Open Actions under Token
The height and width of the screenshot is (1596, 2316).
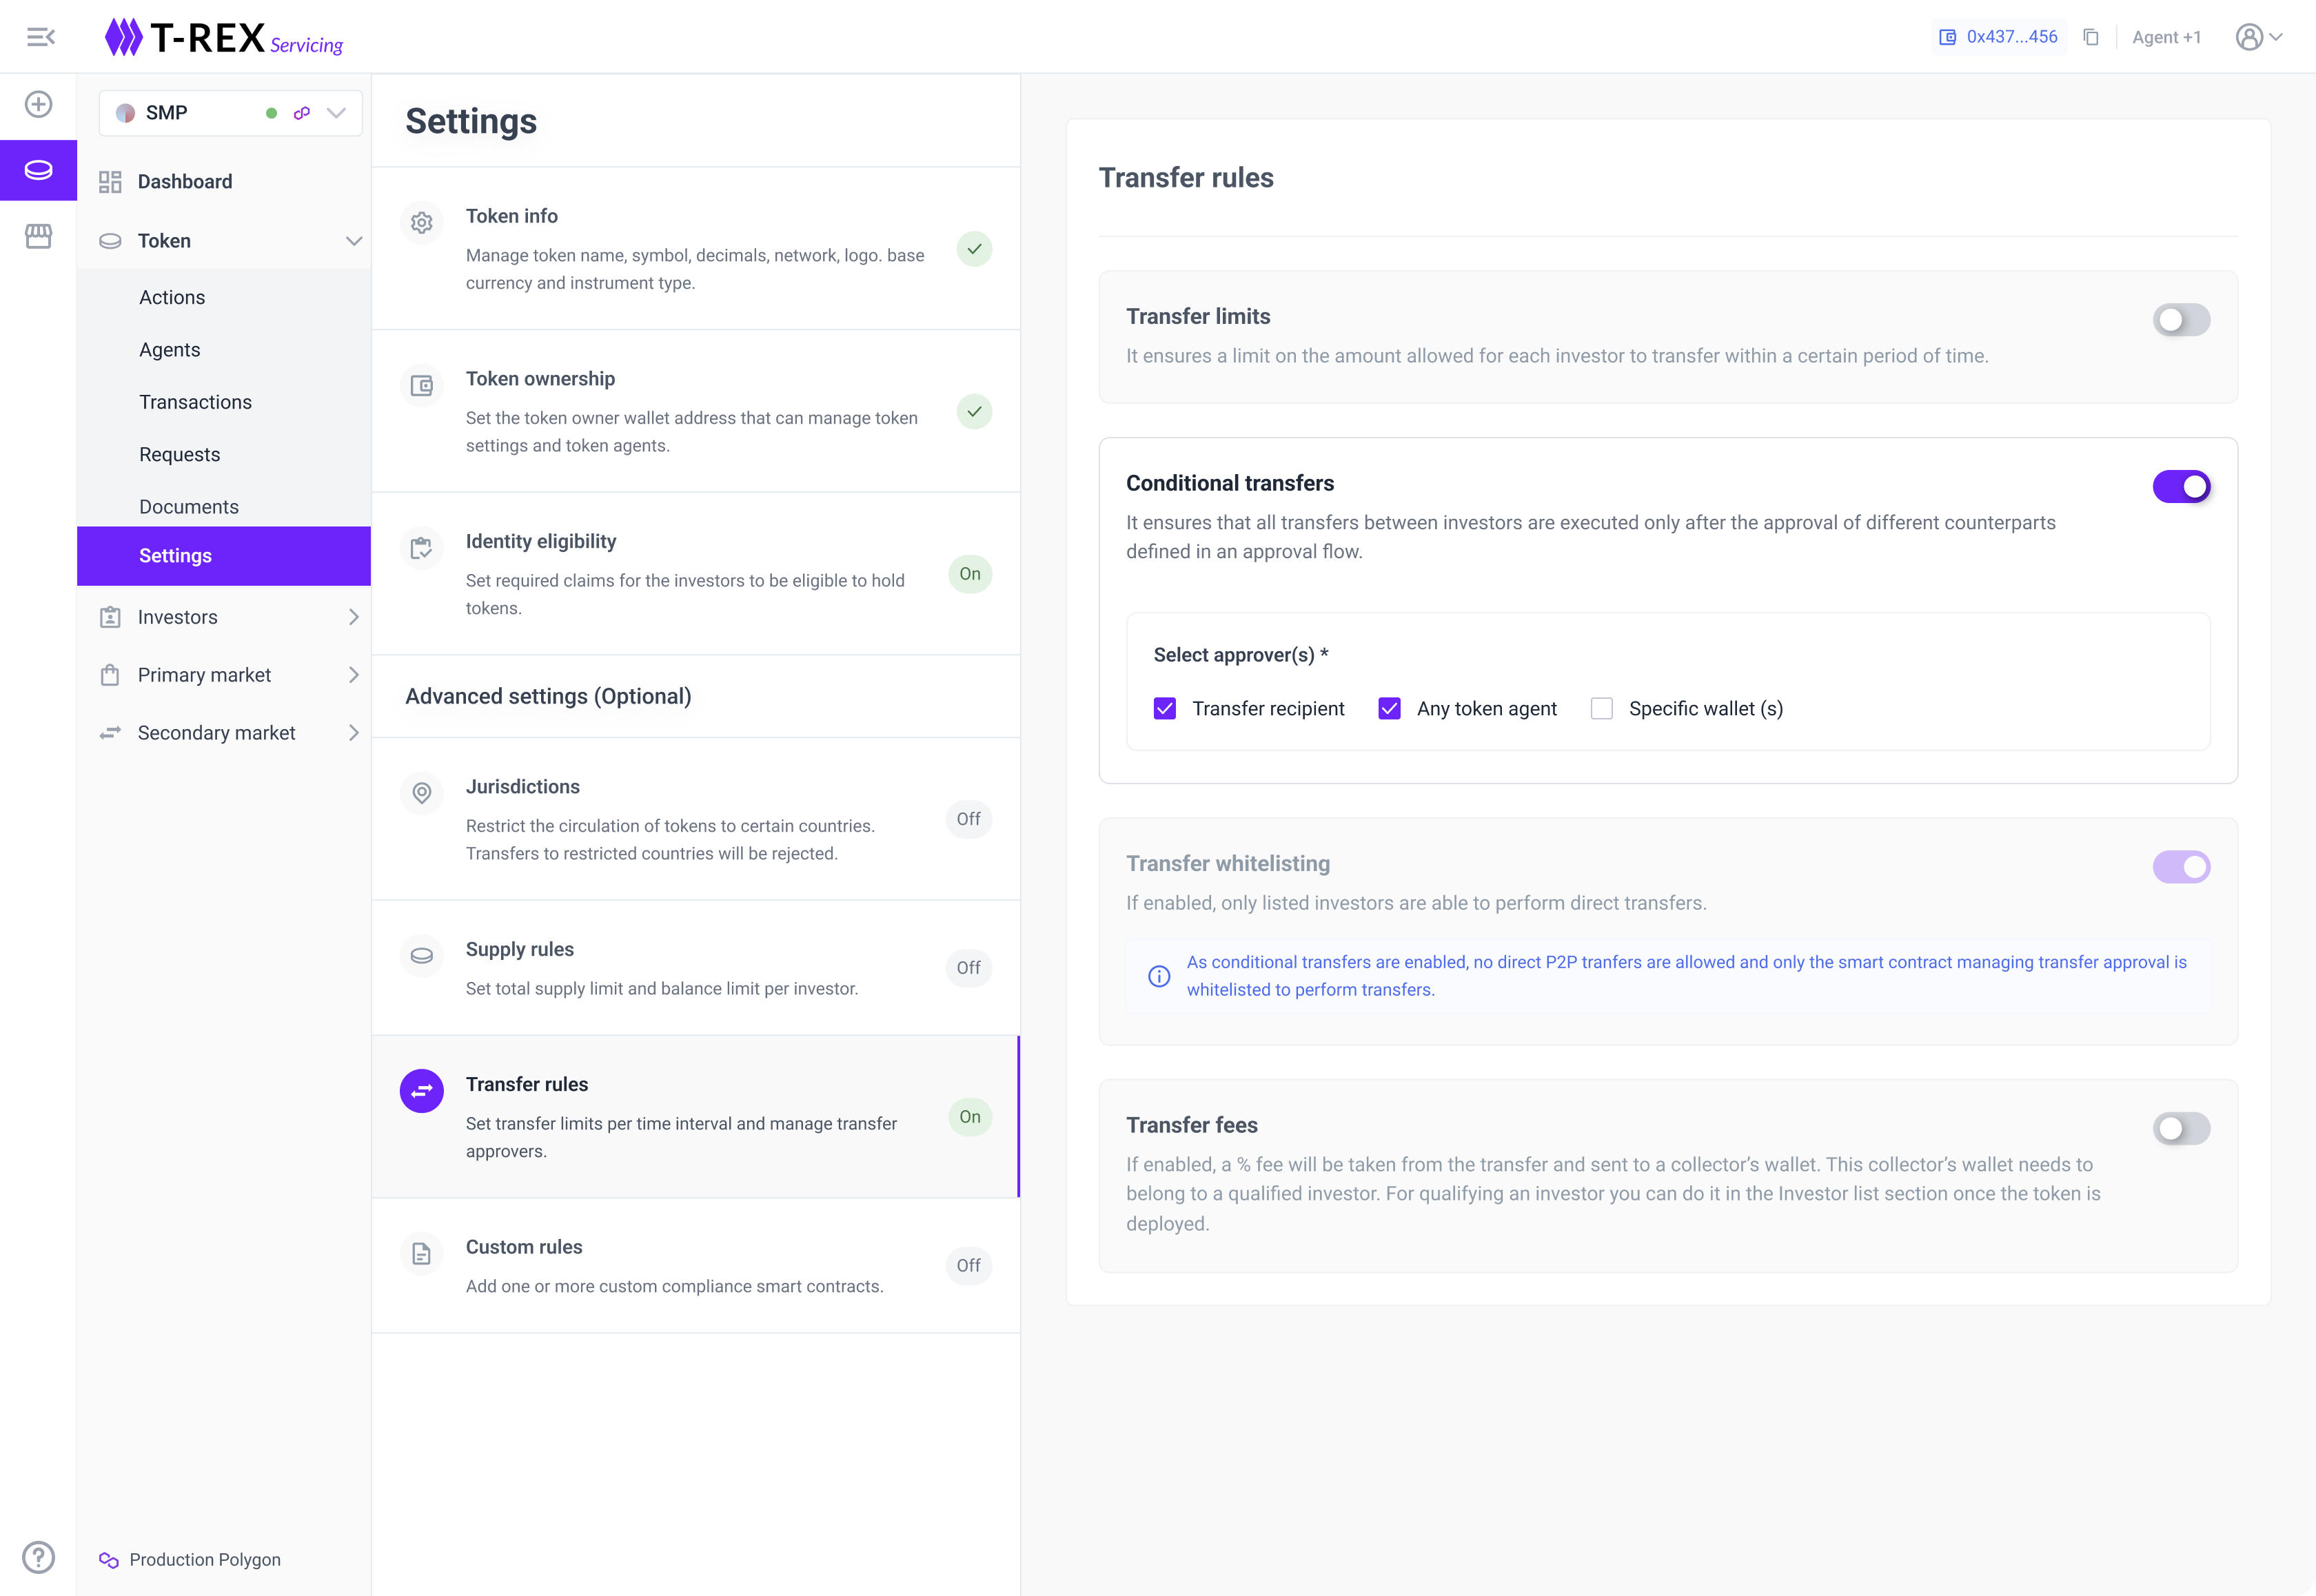(x=172, y=297)
